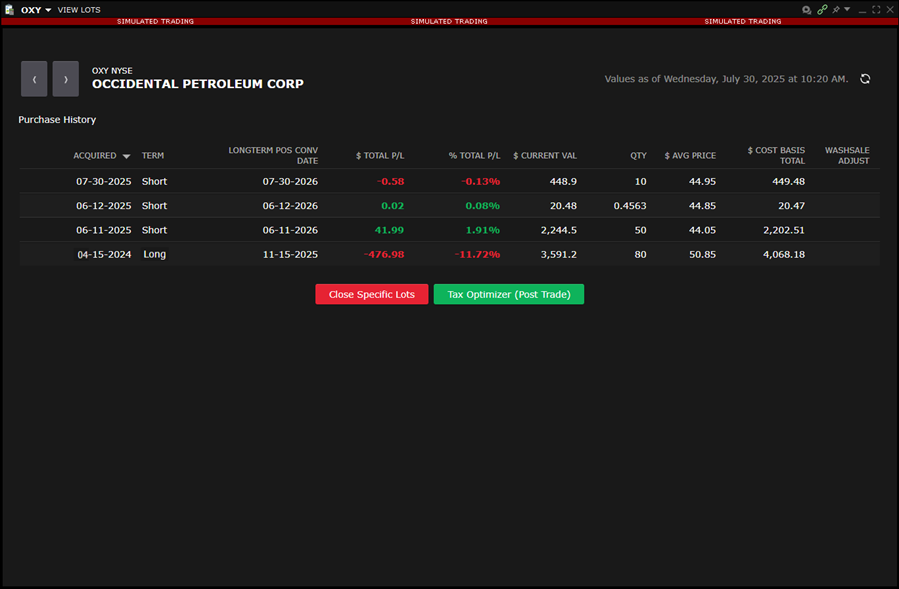Click the green link windows chain icon

pos(822,9)
